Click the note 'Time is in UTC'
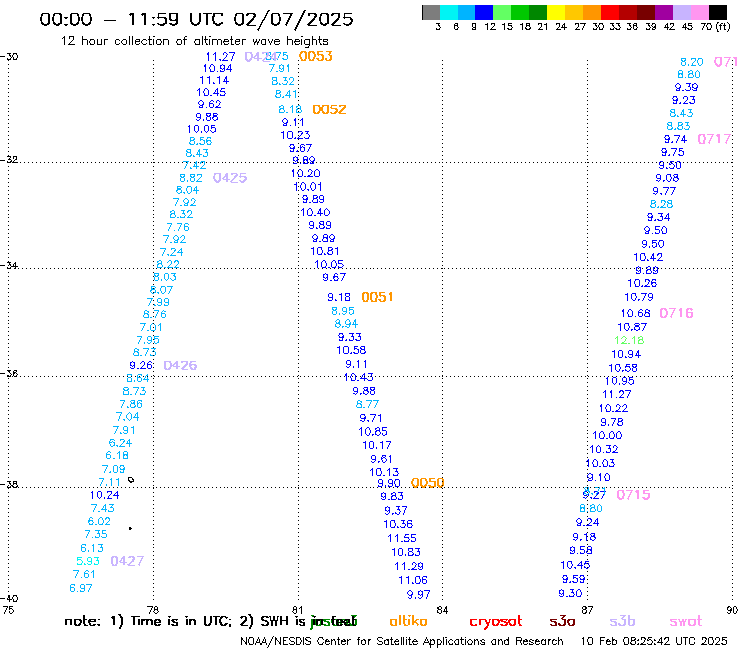The width and height of the screenshot is (740, 650). pos(181,621)
